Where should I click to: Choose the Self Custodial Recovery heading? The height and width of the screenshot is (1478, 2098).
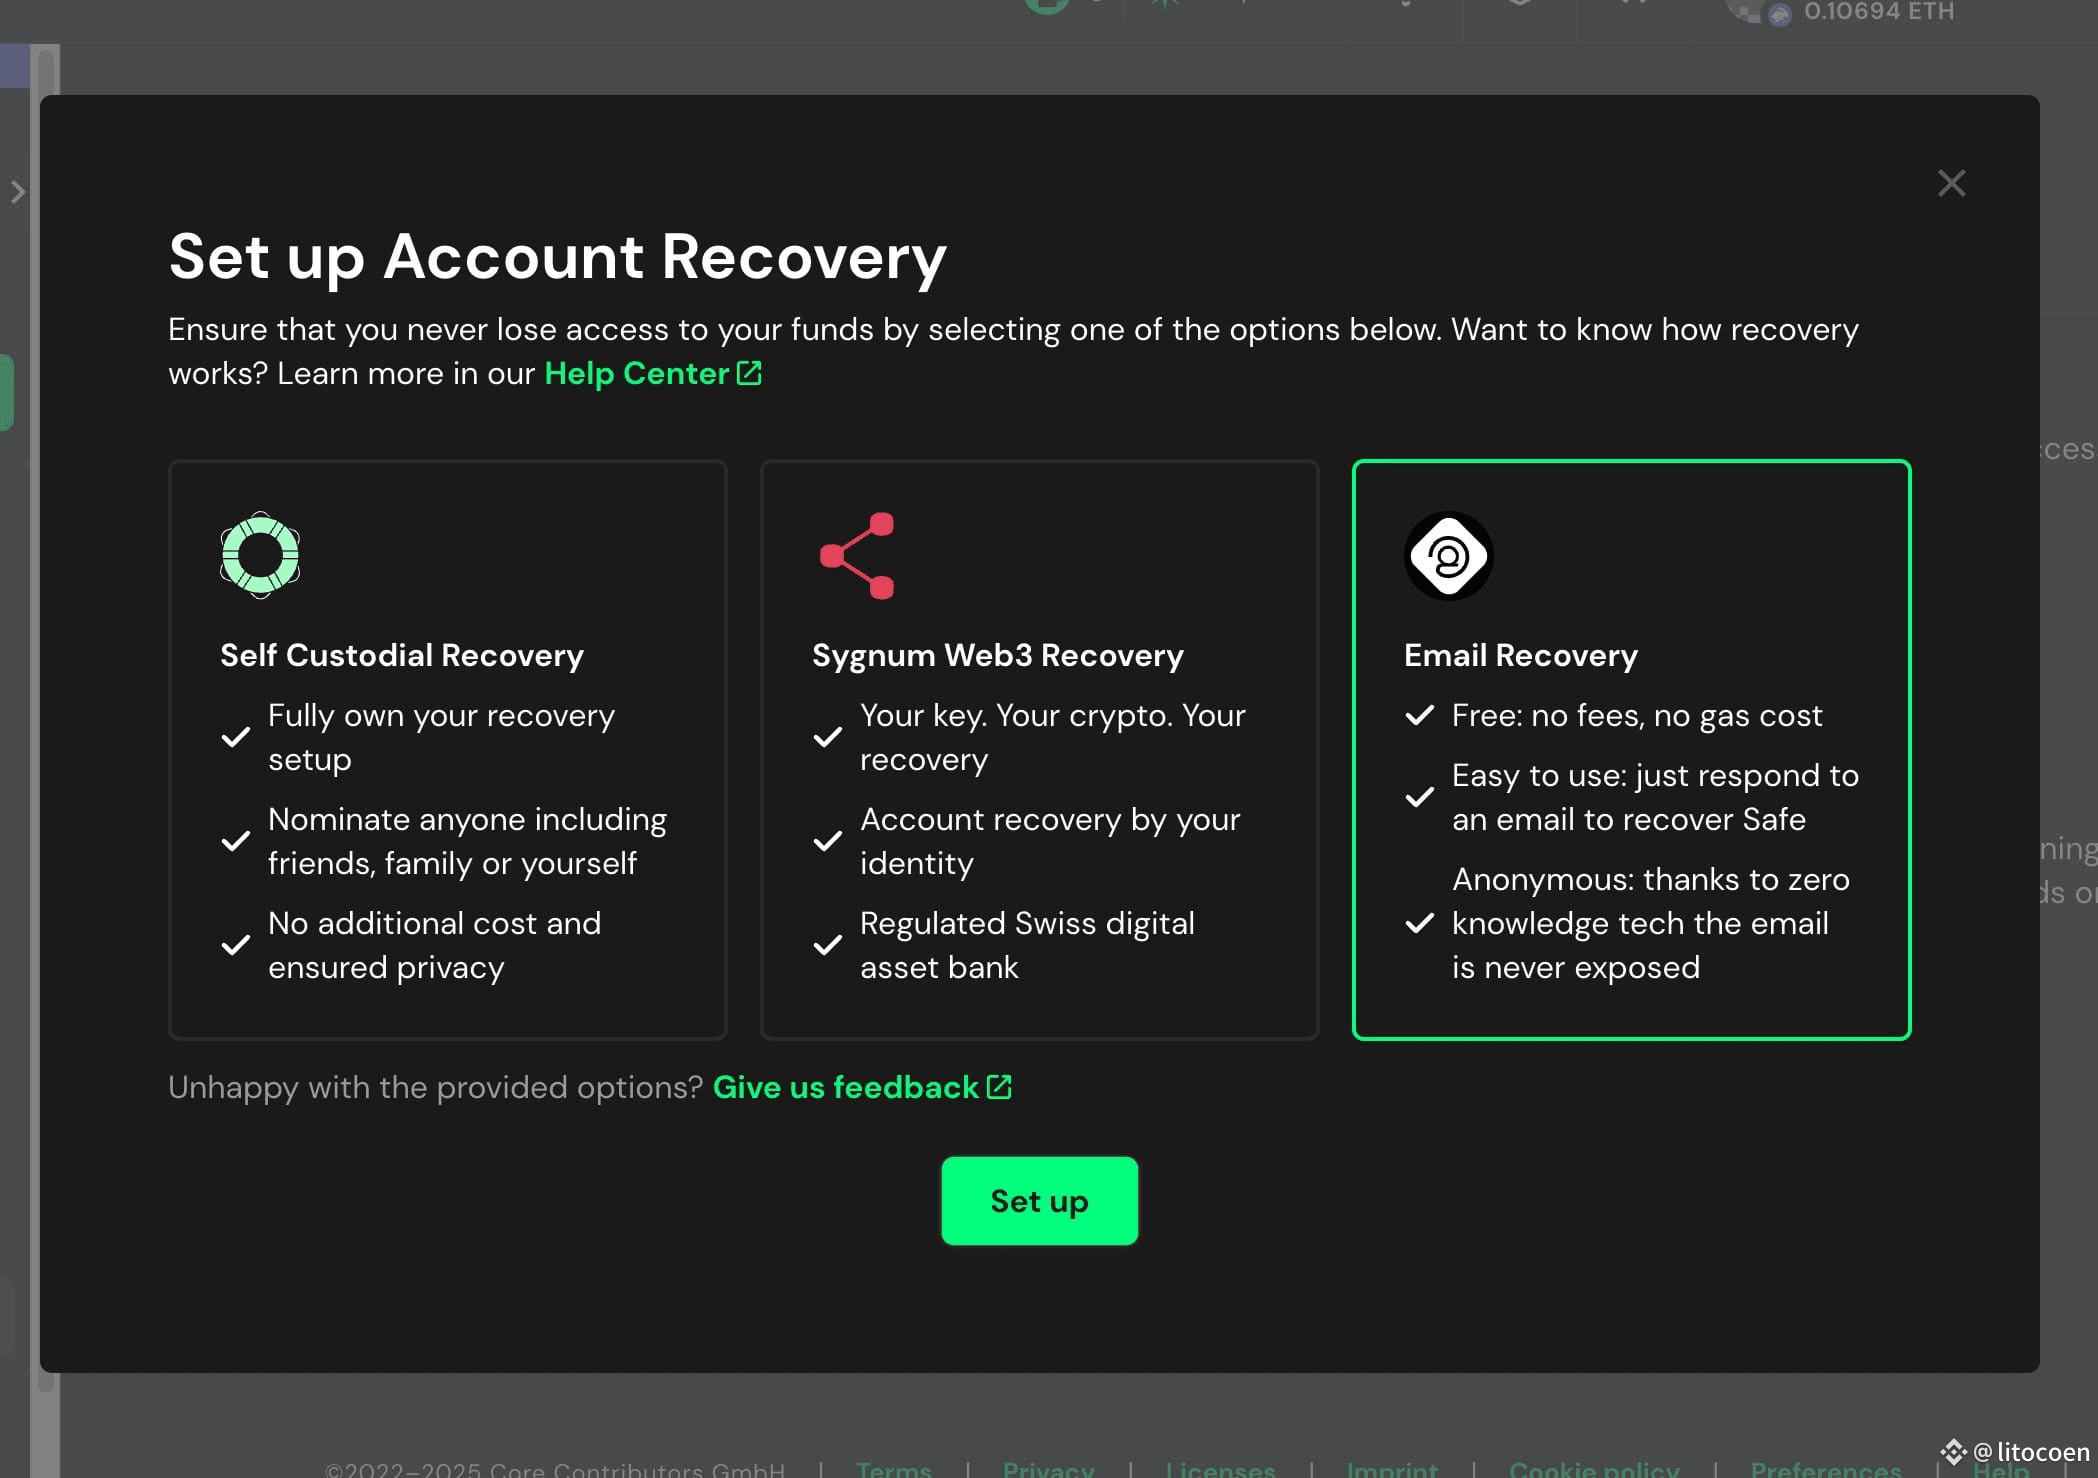(402, 655)
